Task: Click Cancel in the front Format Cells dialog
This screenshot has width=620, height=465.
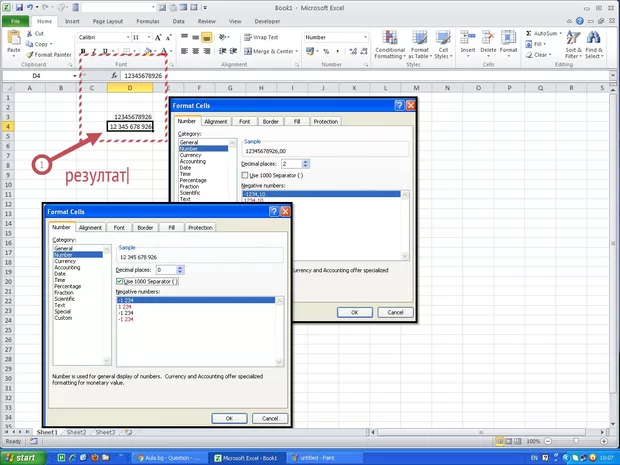Action: (x=269, y=418)
